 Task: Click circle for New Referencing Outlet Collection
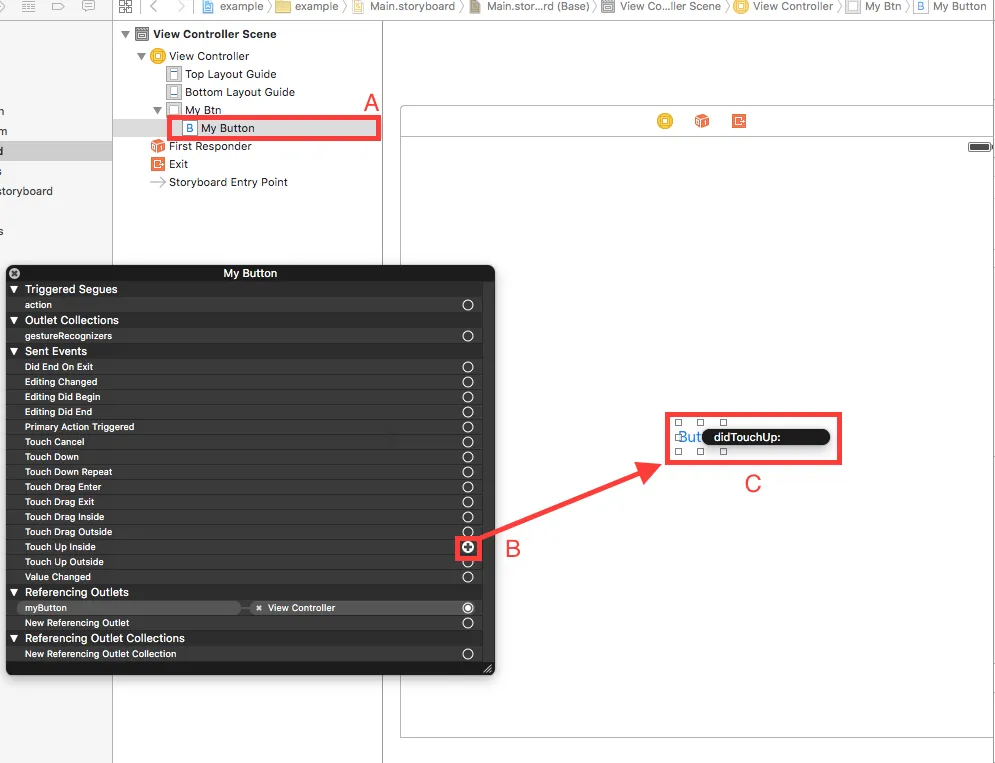[468, 654]
